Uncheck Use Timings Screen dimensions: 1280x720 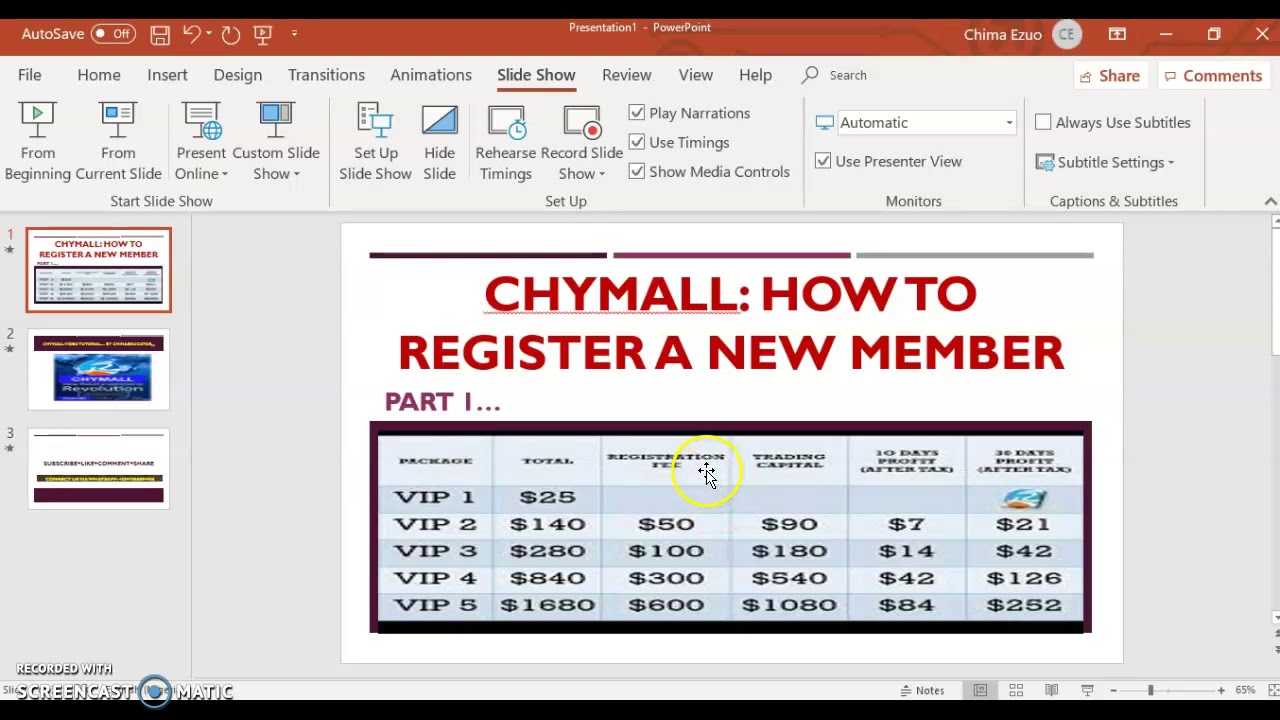tap(637, 142)
